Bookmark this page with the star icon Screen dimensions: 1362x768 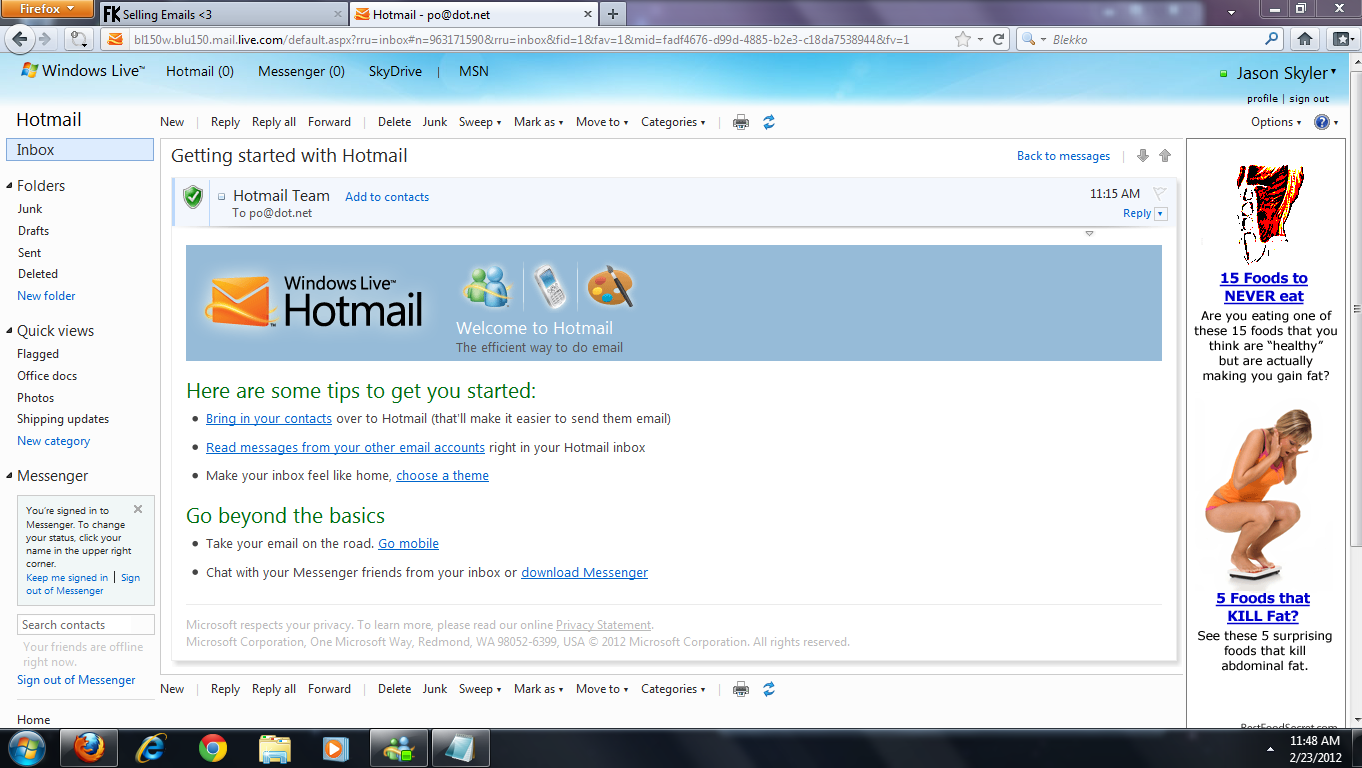(x=963, y=40)
